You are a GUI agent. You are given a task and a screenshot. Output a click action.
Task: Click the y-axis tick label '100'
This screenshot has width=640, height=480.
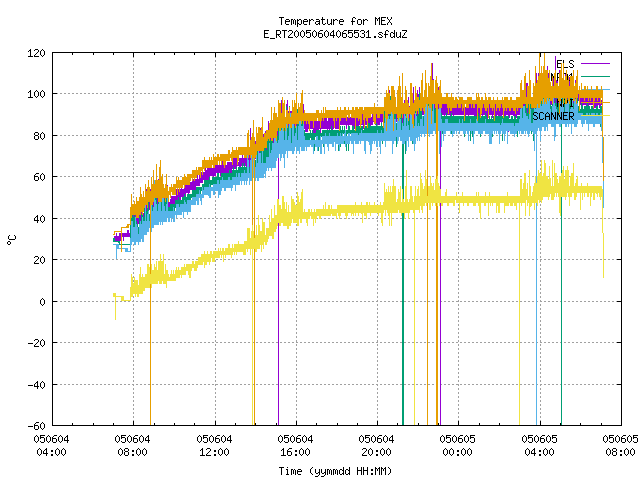tap(36, 94)
